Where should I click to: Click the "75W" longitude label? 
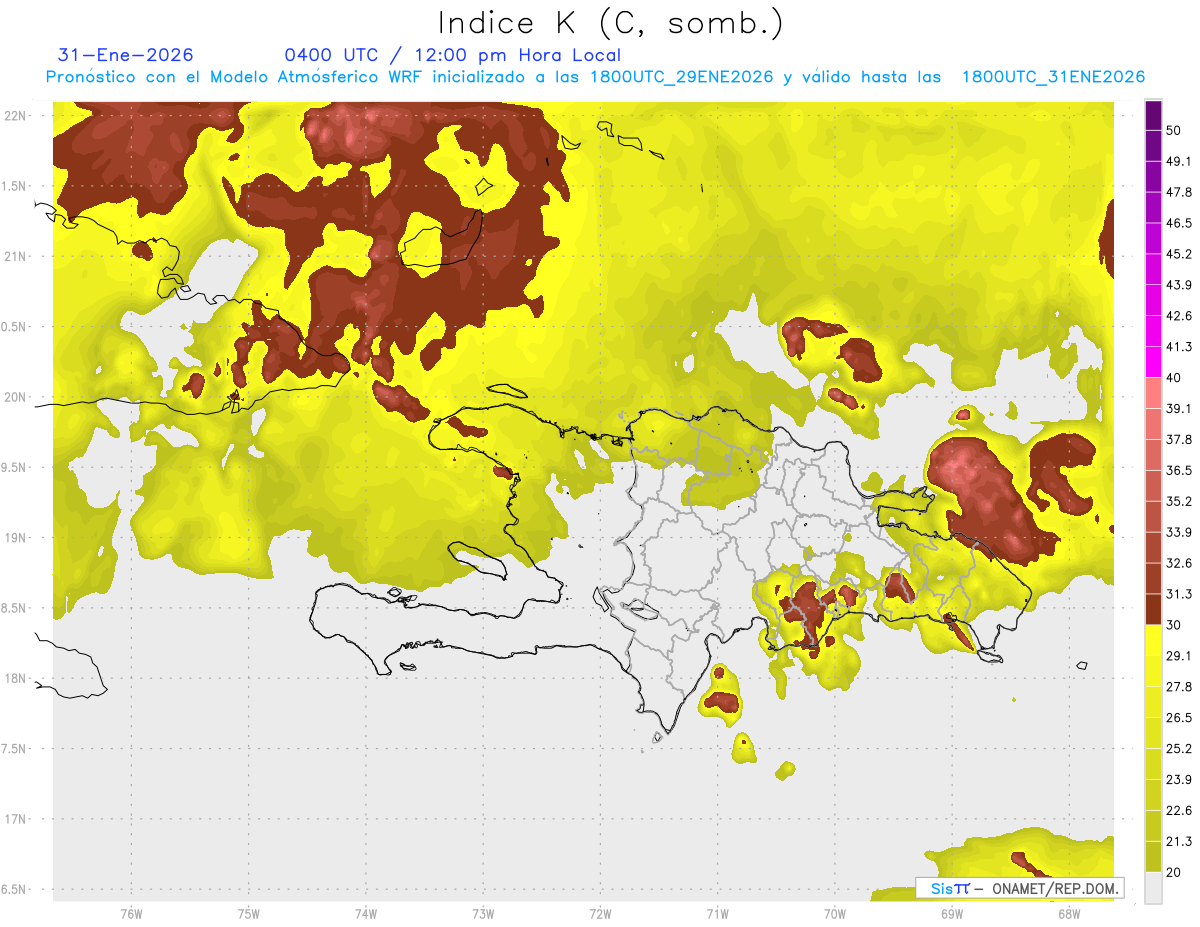click(249, 913)
